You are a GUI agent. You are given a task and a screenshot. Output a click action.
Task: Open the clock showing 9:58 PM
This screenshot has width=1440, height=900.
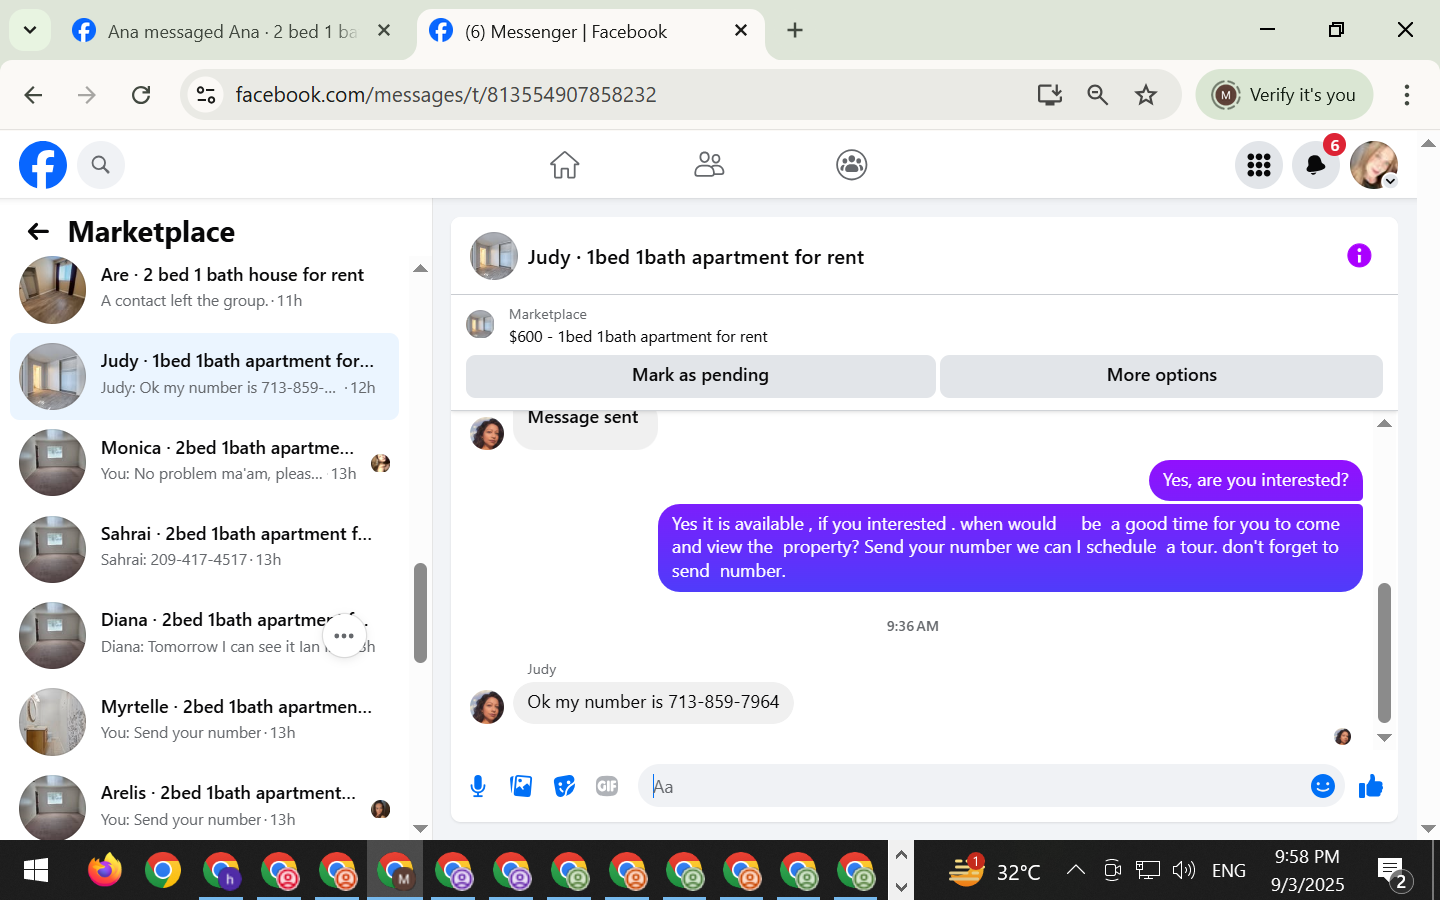[x=1307, y=870]
